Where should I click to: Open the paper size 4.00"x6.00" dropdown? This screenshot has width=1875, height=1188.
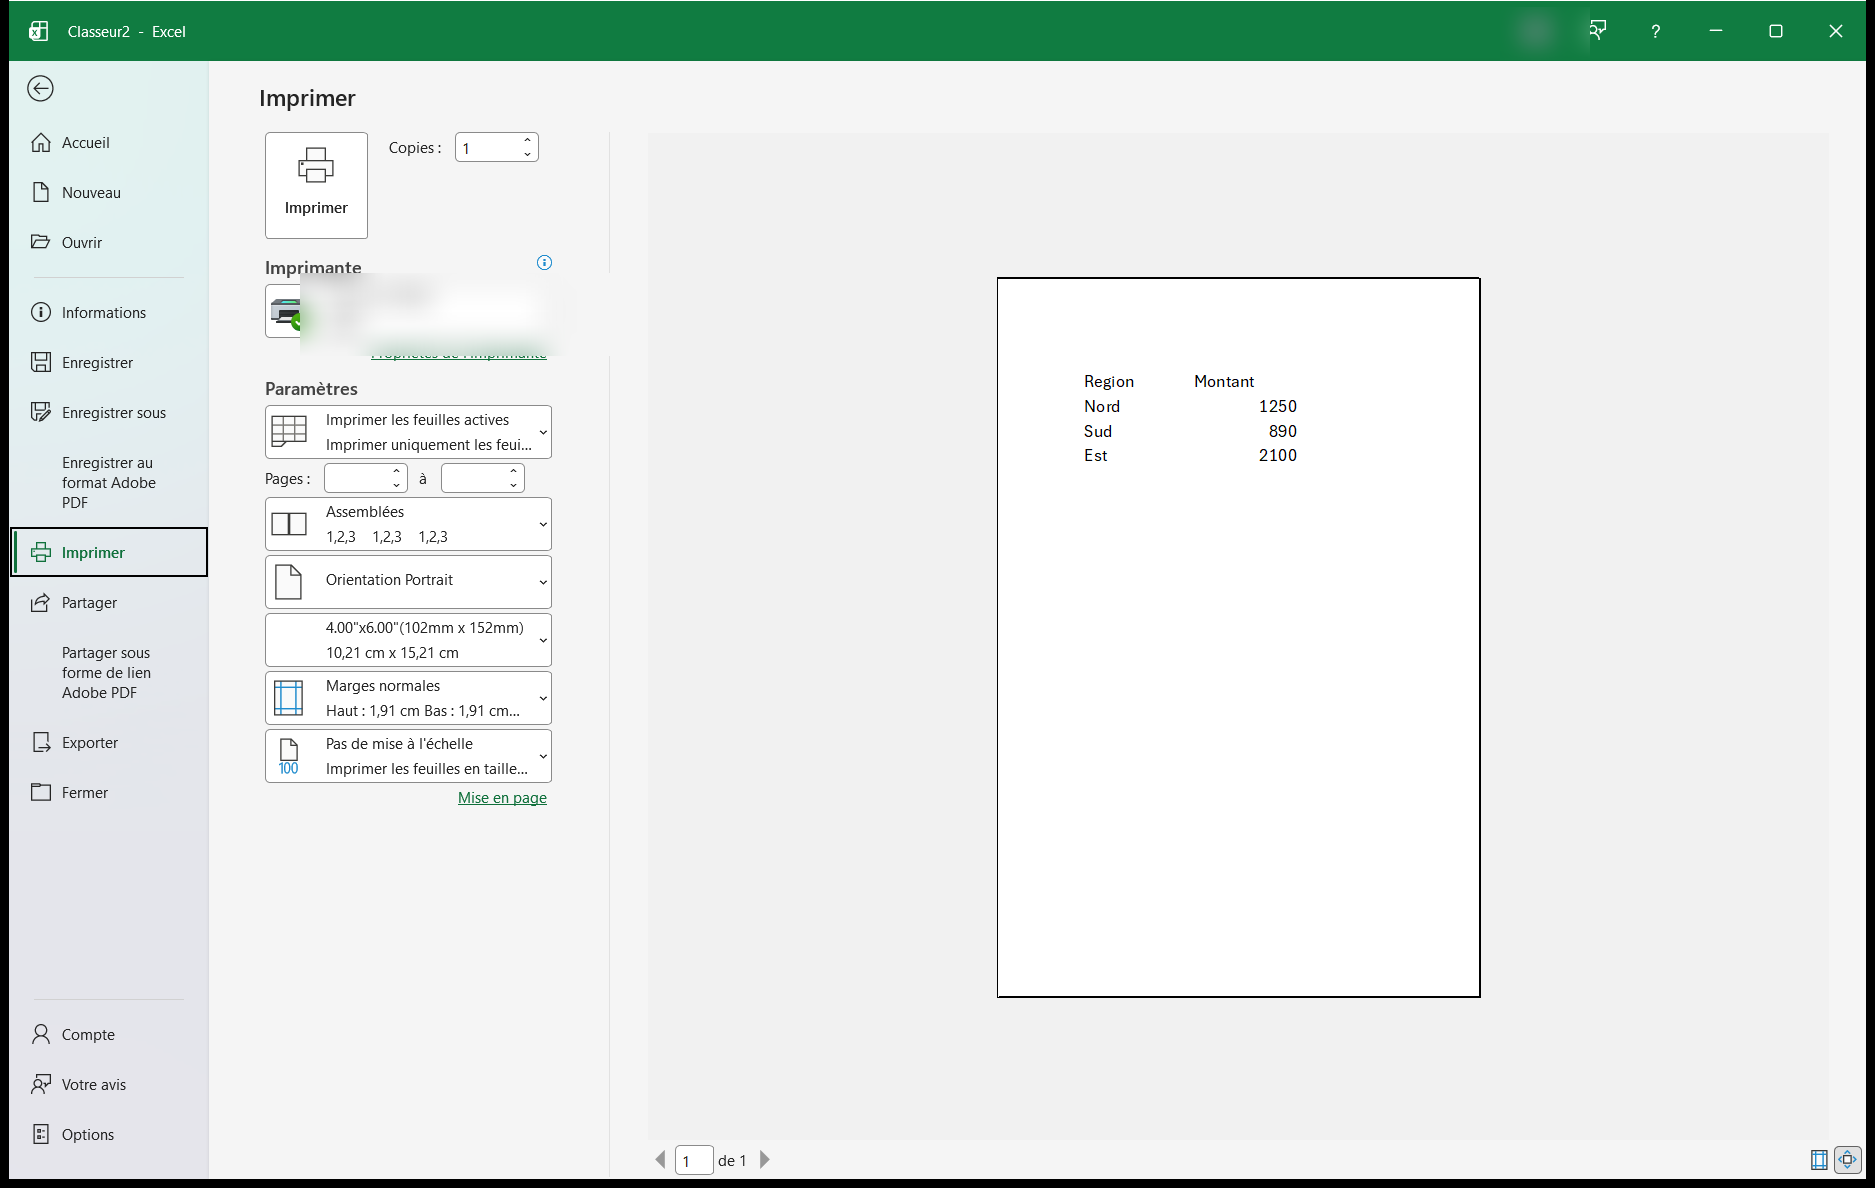point(408,640)
